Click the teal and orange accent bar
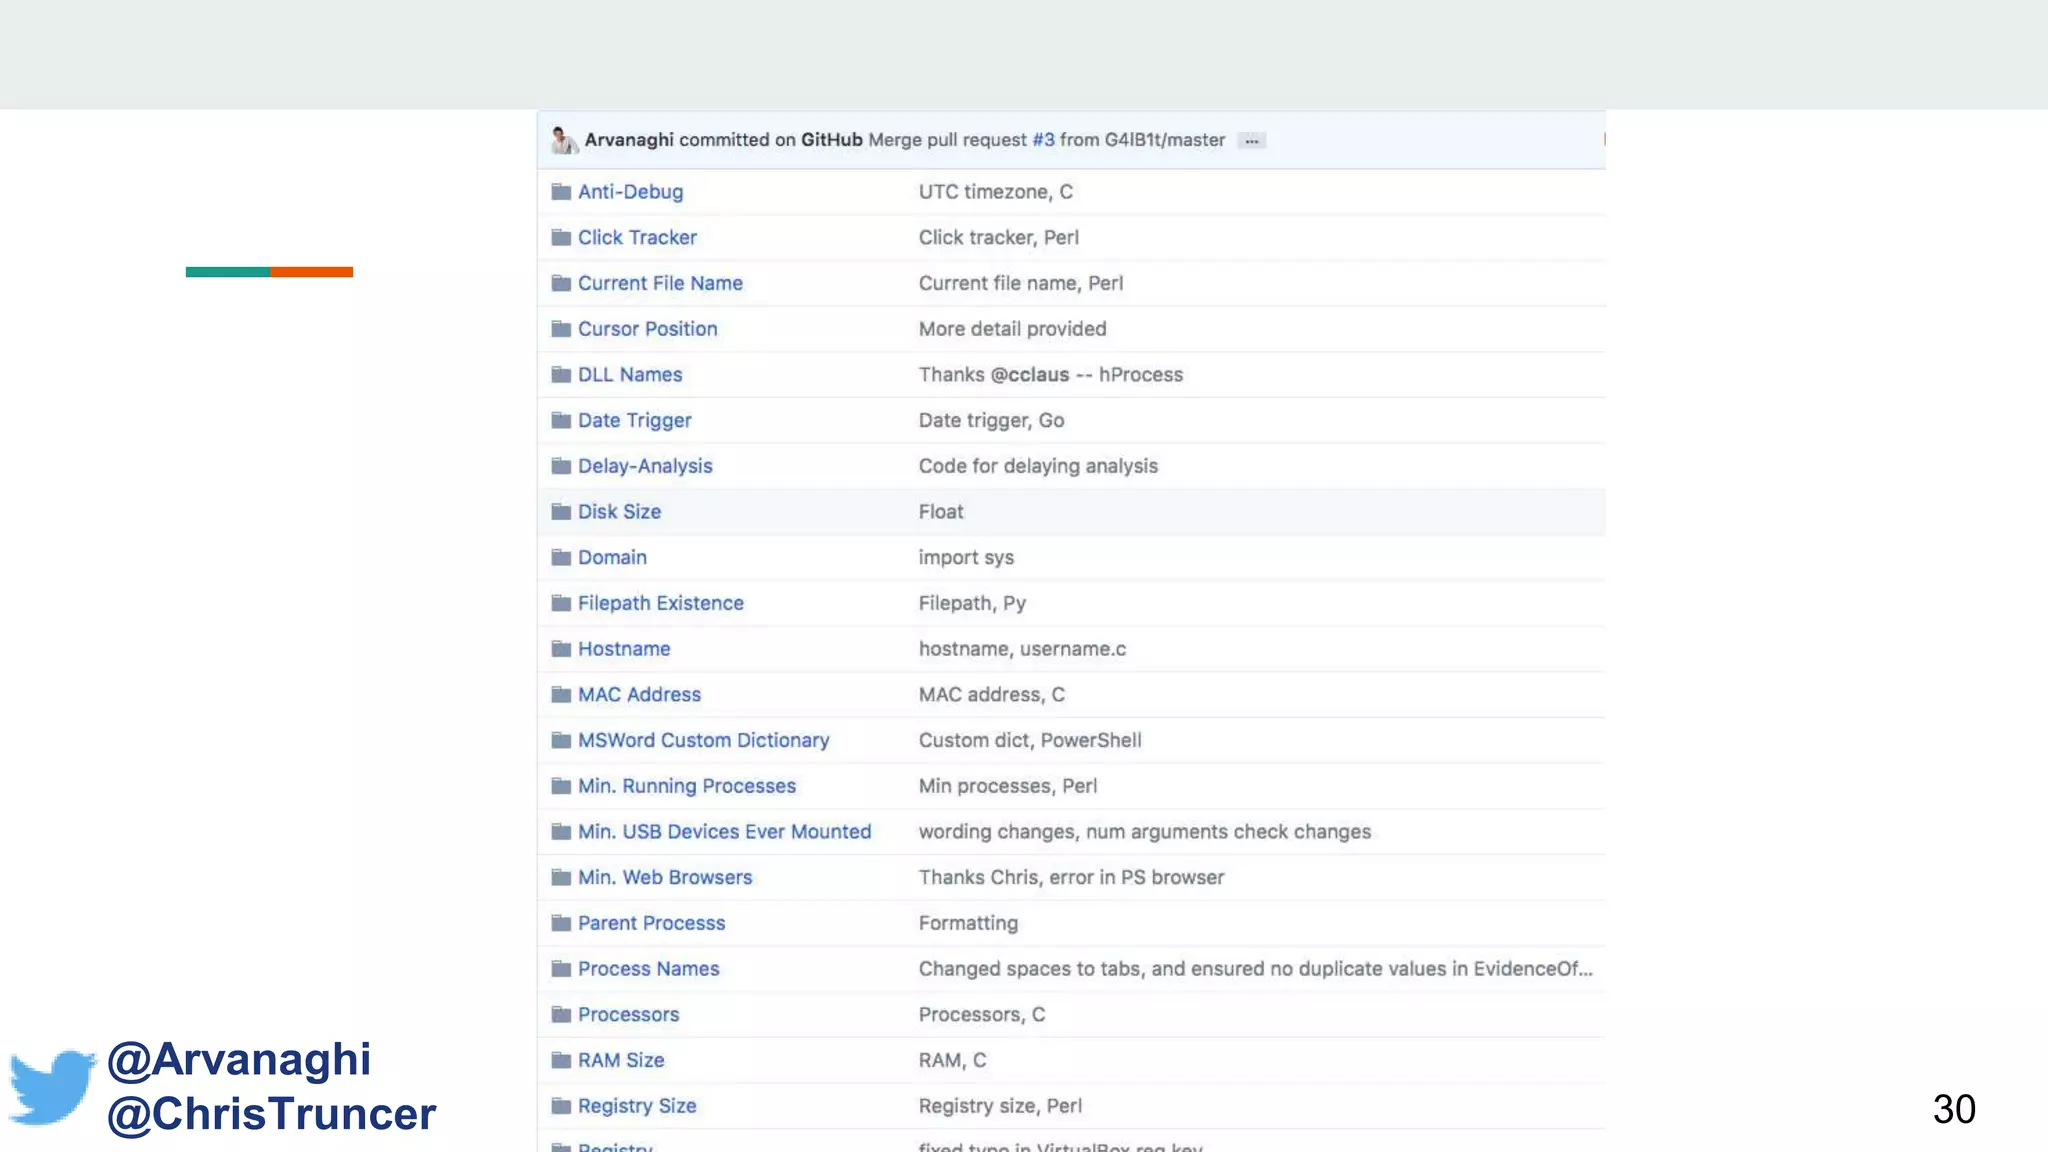This screenshot has width=2048, height=1152. pyautogui.click(x=269, y=272)
